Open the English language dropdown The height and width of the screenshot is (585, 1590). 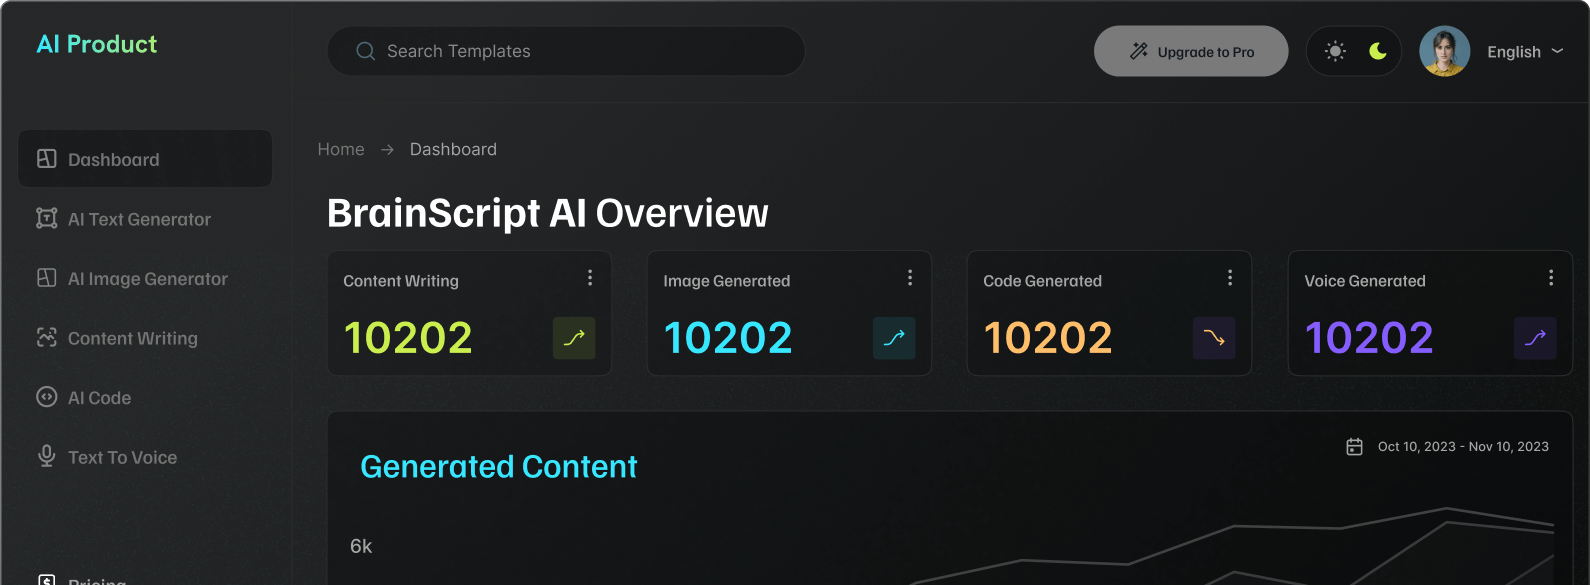1524,52
